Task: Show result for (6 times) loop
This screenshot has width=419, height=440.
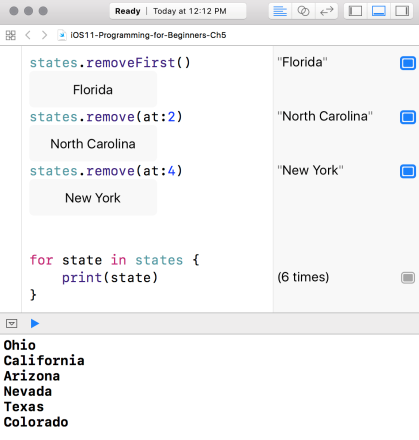Action: point(408,277)
